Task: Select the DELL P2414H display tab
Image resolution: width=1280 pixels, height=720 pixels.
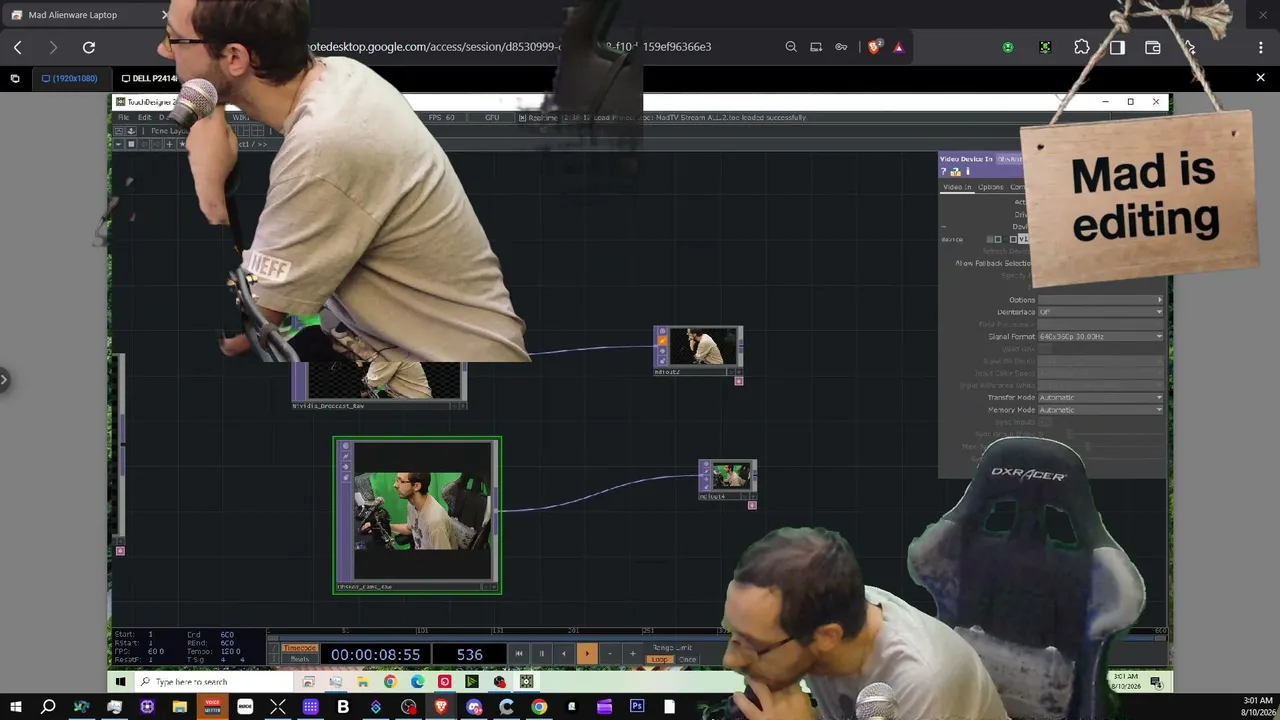Action: point(149,78)
